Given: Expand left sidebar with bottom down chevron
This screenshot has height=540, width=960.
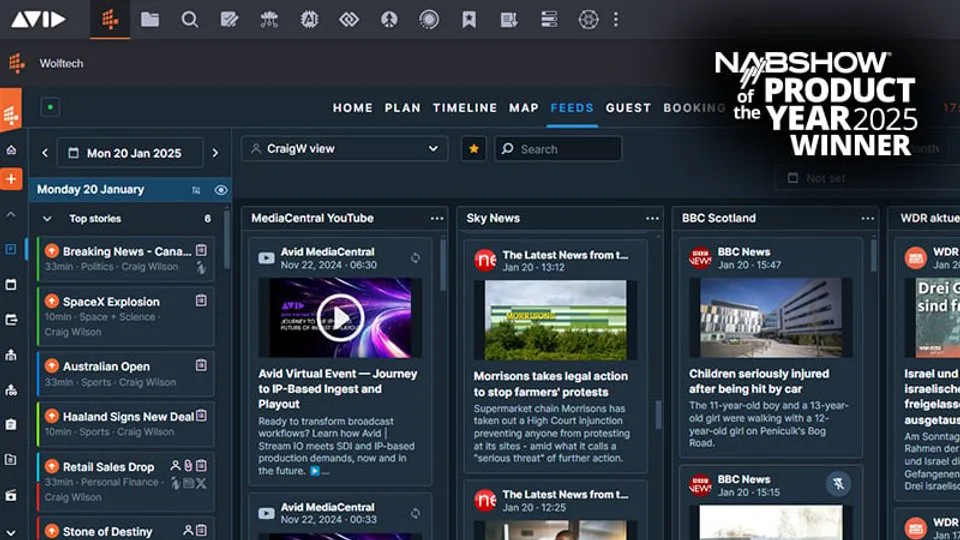Looking at the screenshot, I should pyautogui.click(x=11, y=533).
